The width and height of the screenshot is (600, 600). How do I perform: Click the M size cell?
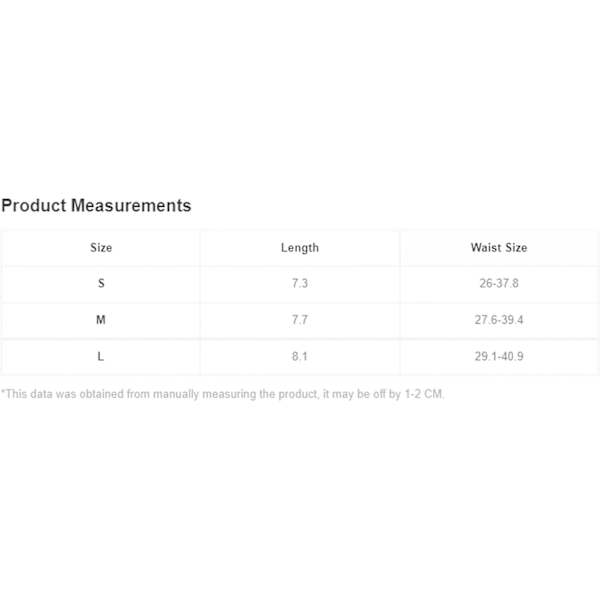click(101, 320)
